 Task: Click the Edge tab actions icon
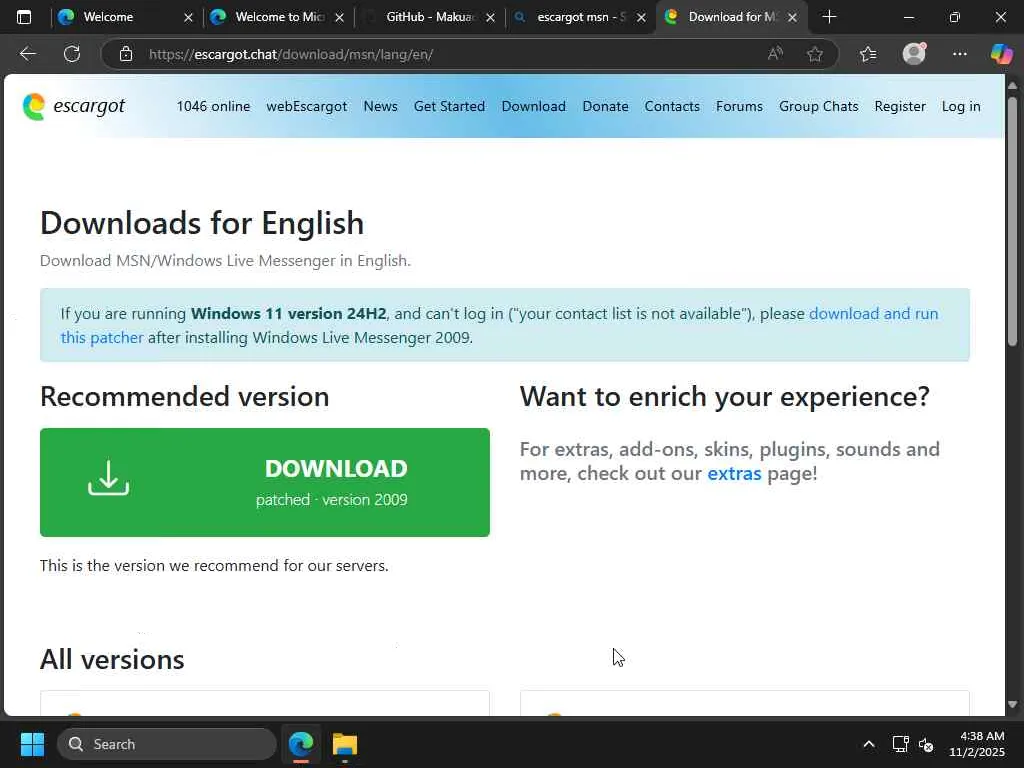(x=24, y=17)
